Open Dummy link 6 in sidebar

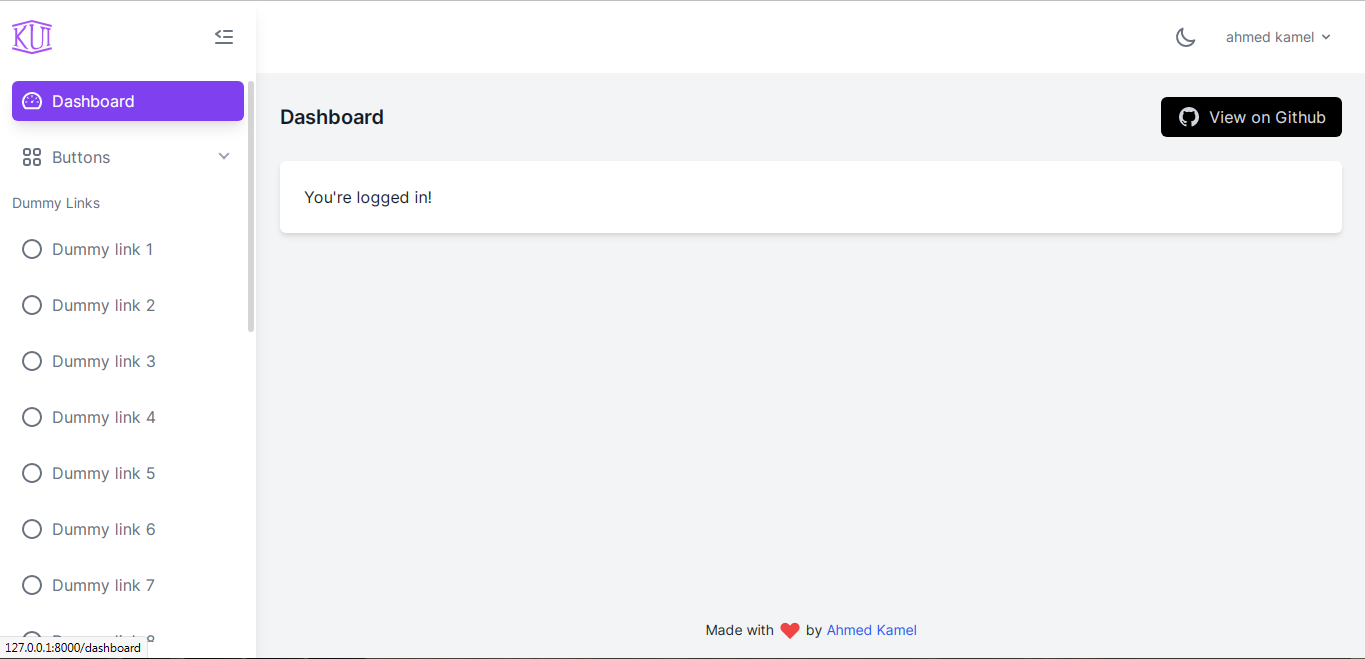point(103,529)
